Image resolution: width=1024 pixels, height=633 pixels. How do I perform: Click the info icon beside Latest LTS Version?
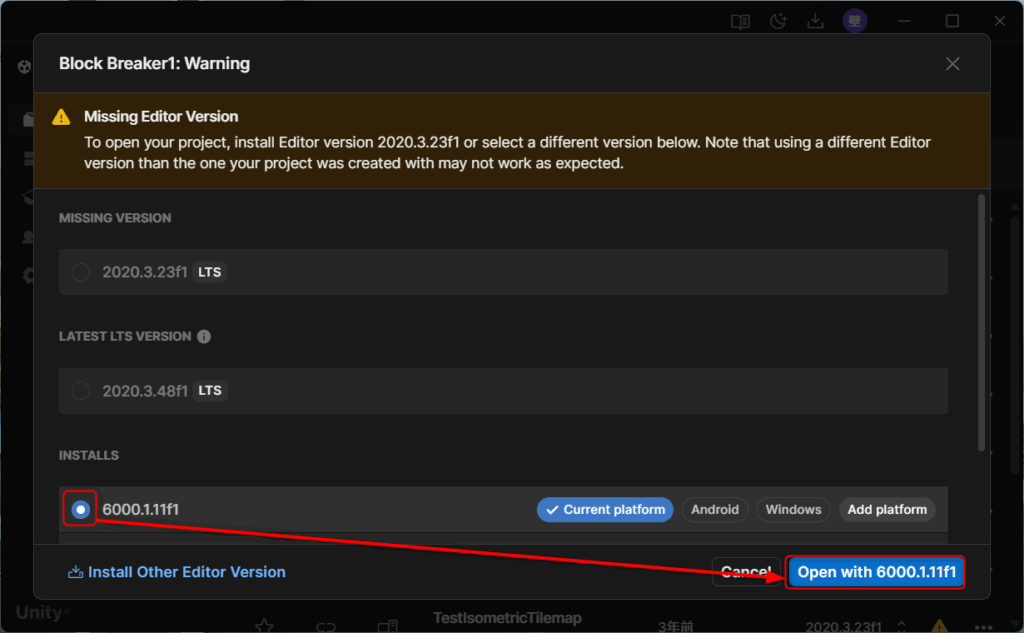pyautogui.click(x=204, y=336)
